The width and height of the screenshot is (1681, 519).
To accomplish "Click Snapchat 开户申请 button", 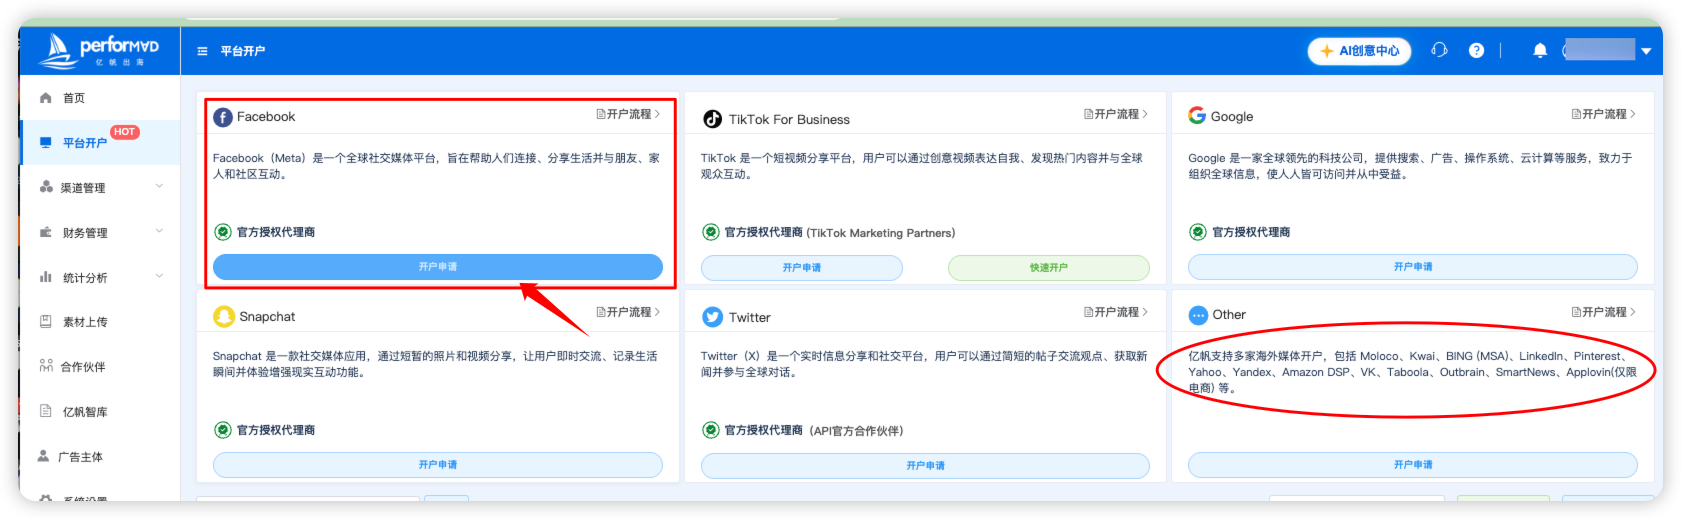I will (438, 465).
